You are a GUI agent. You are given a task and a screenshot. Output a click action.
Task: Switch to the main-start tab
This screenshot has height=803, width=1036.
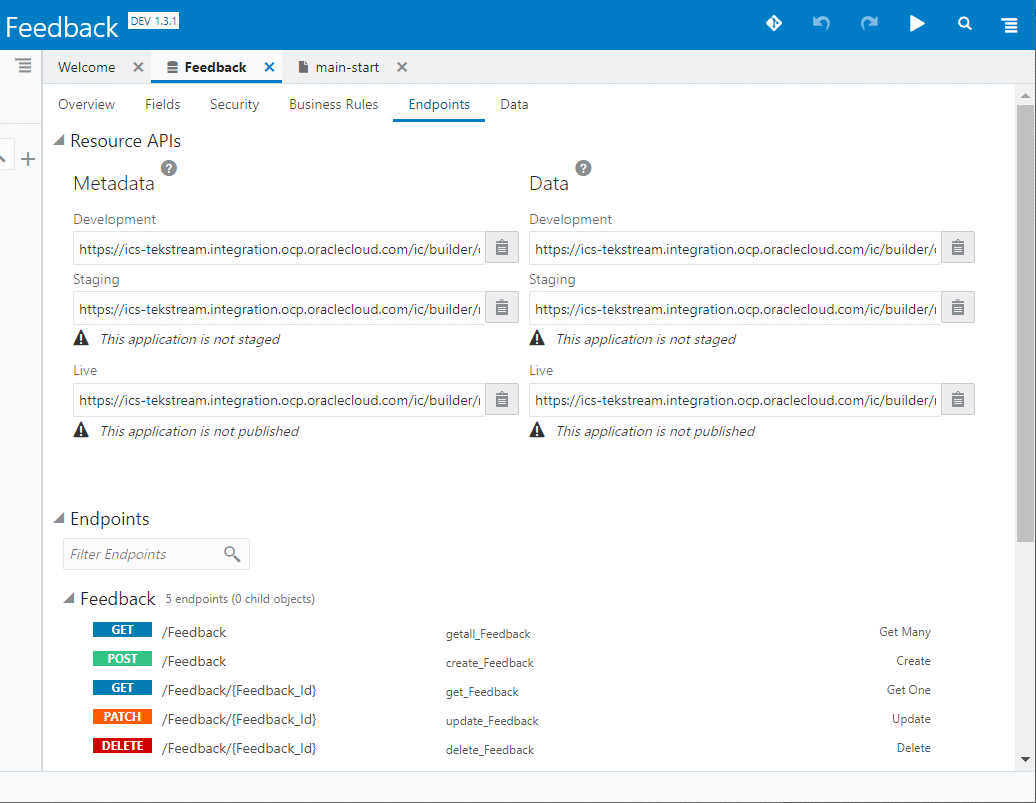(x=348, y=67)
